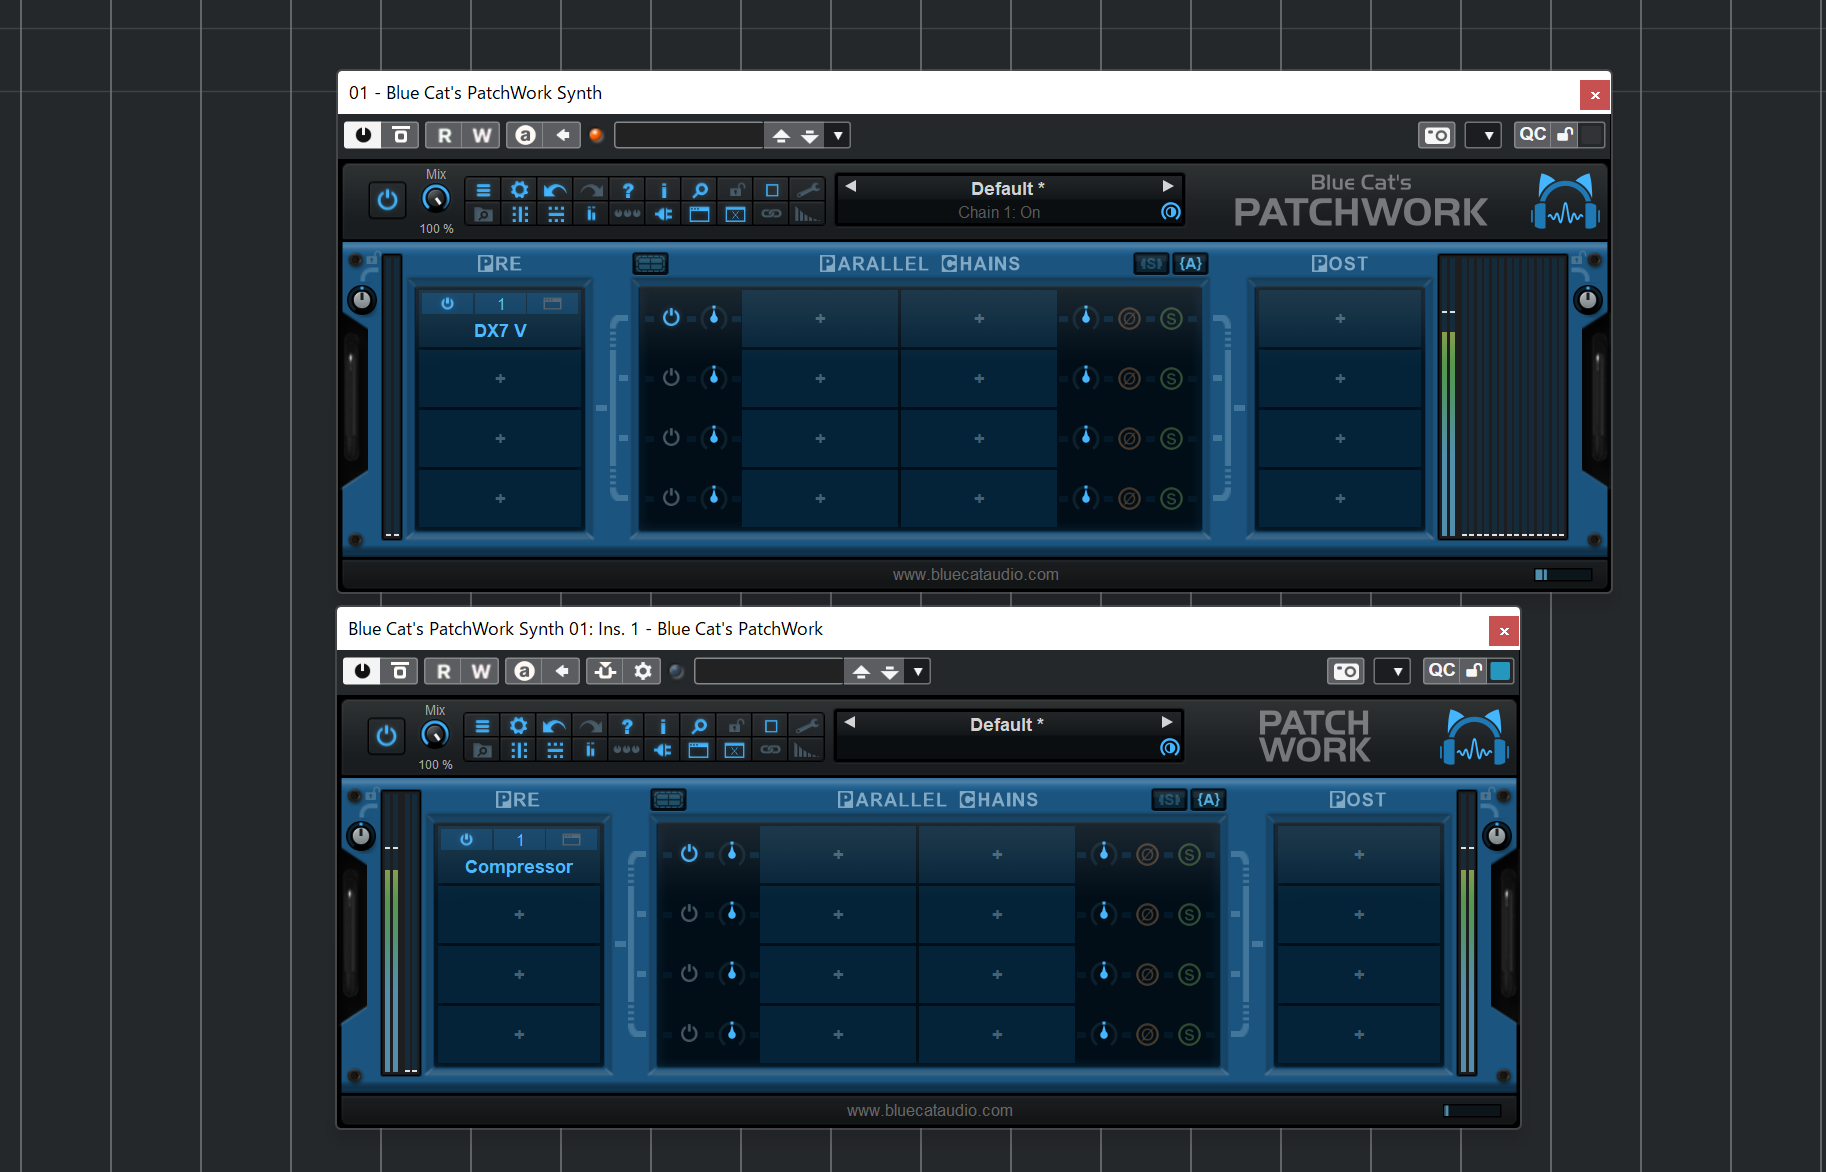1826x1172 pixels.
Task: Open the DX7 V plugin slot
Action: 500,331
